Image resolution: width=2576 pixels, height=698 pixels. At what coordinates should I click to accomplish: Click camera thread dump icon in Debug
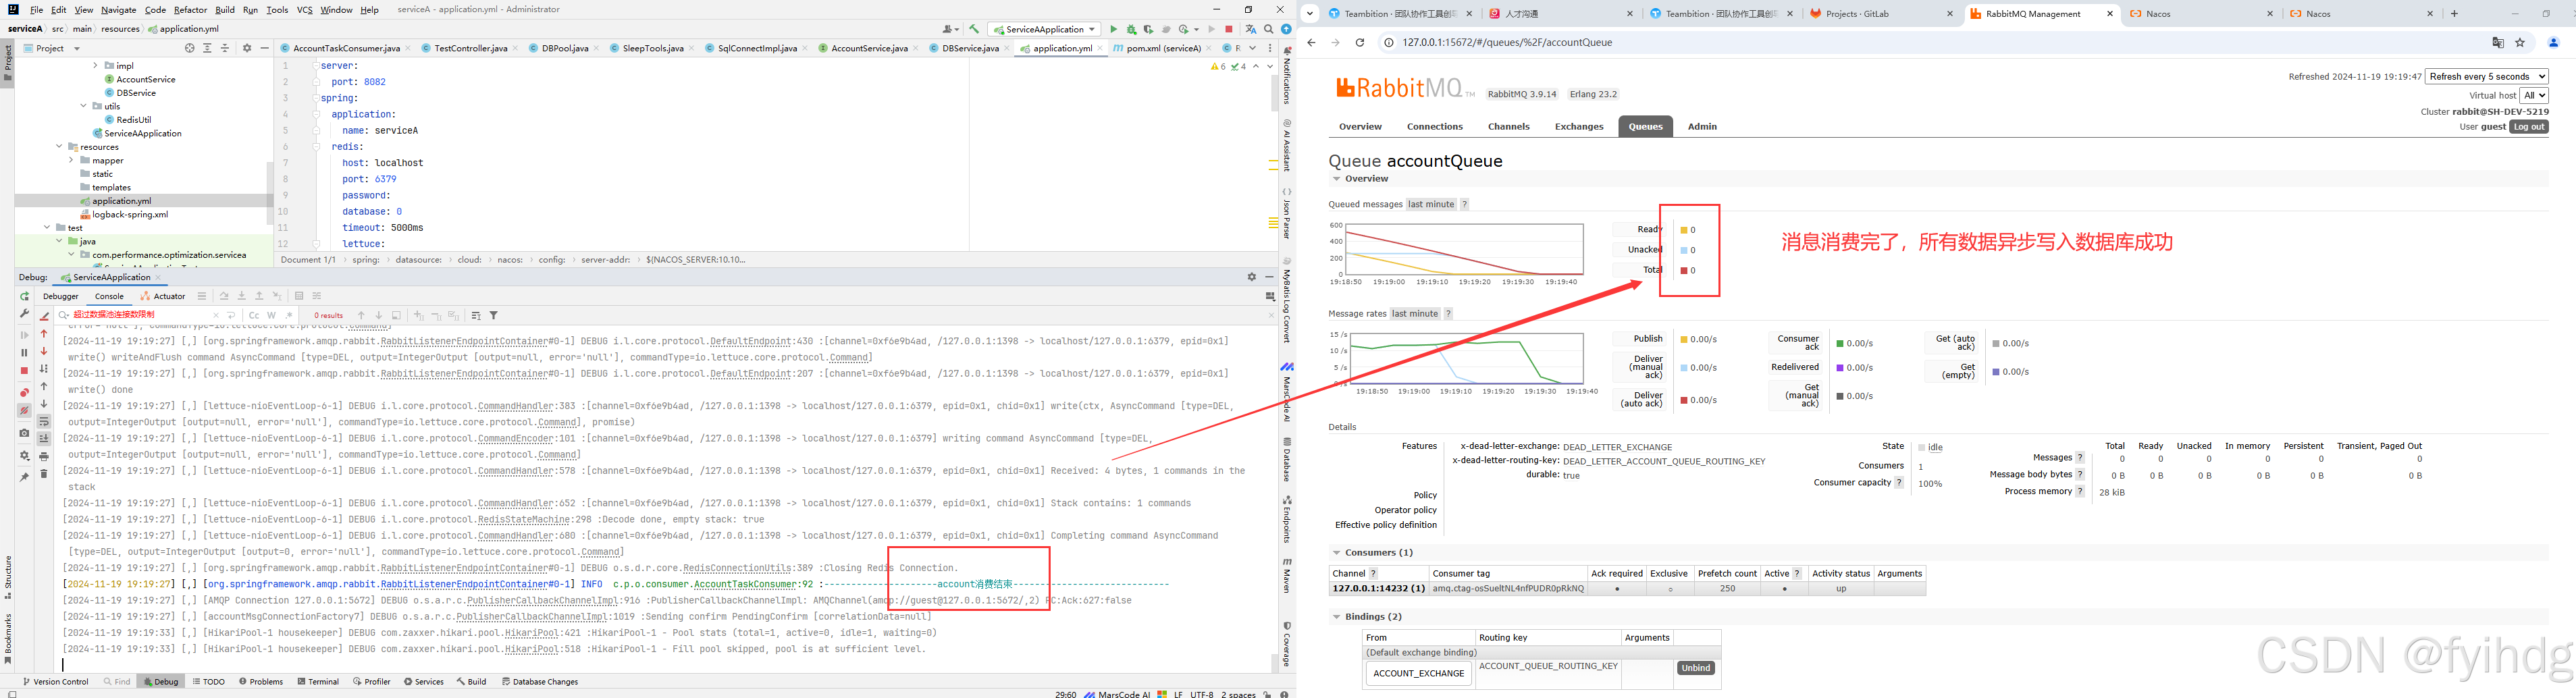click(25, 433)
